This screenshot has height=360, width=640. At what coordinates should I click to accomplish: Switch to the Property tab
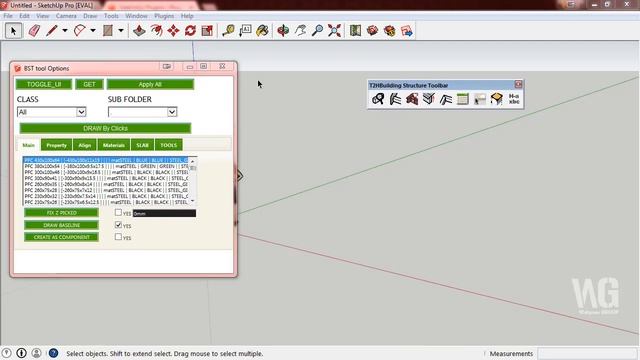[x=56, y=145]
